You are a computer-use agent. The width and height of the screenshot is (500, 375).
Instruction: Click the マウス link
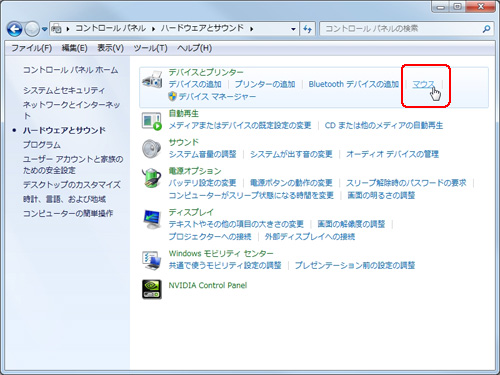pyautogui.click(x=423, y=84)
